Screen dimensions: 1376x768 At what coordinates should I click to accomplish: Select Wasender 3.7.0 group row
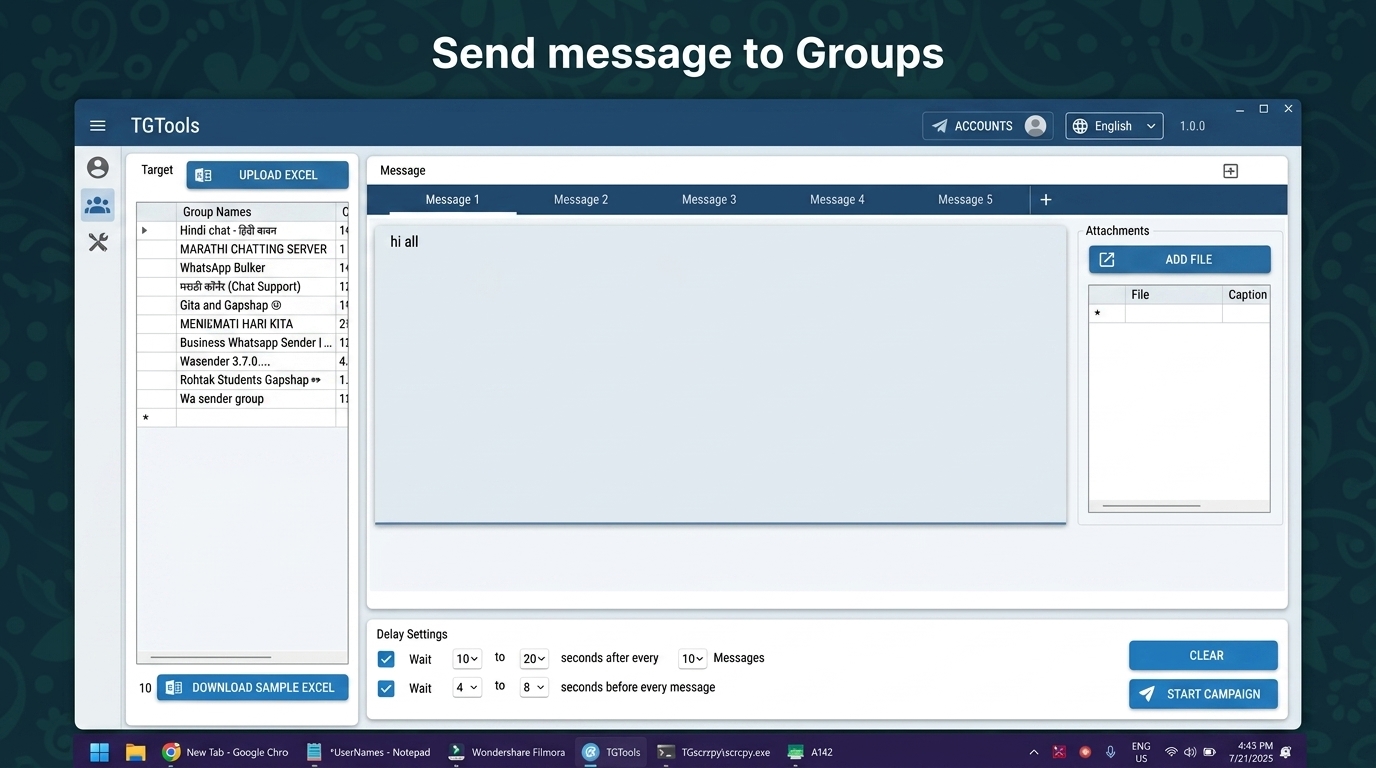click(x=242, y=361)
